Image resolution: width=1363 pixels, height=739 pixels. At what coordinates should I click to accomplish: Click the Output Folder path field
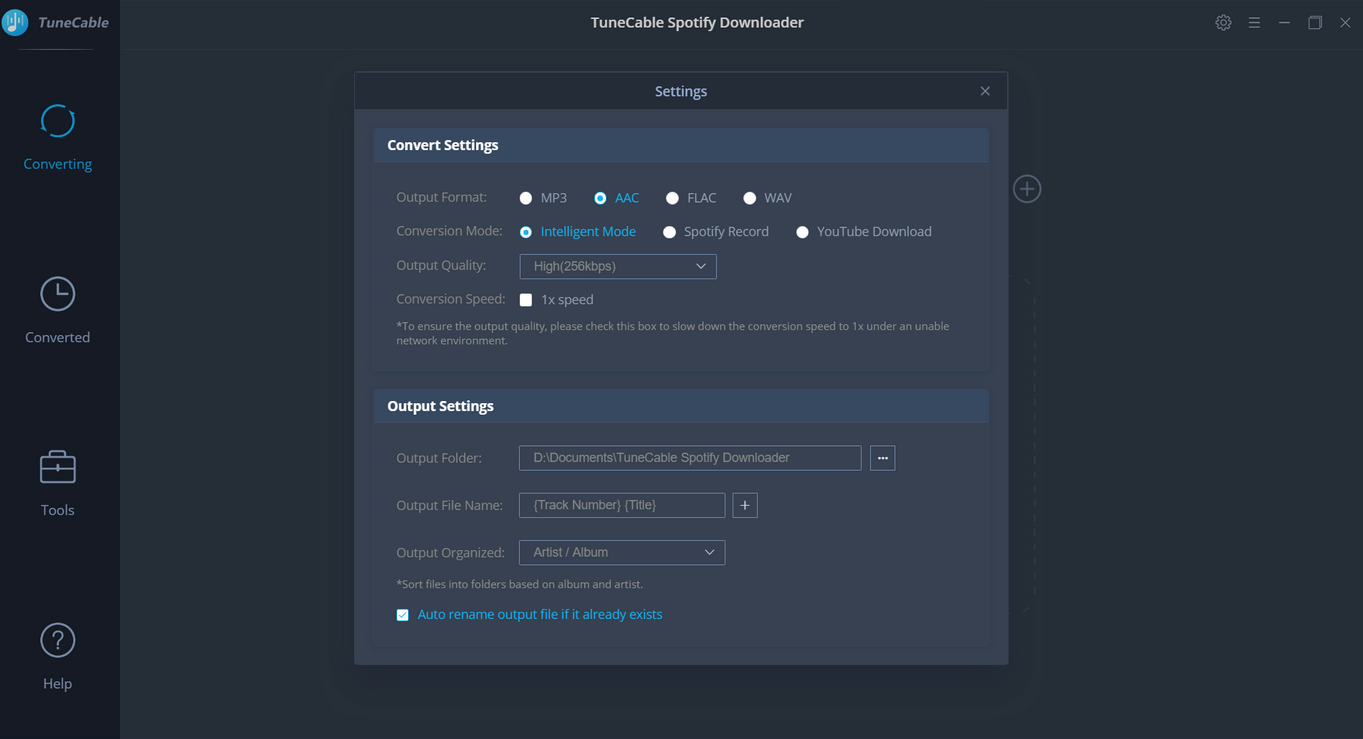click(690, 458)
